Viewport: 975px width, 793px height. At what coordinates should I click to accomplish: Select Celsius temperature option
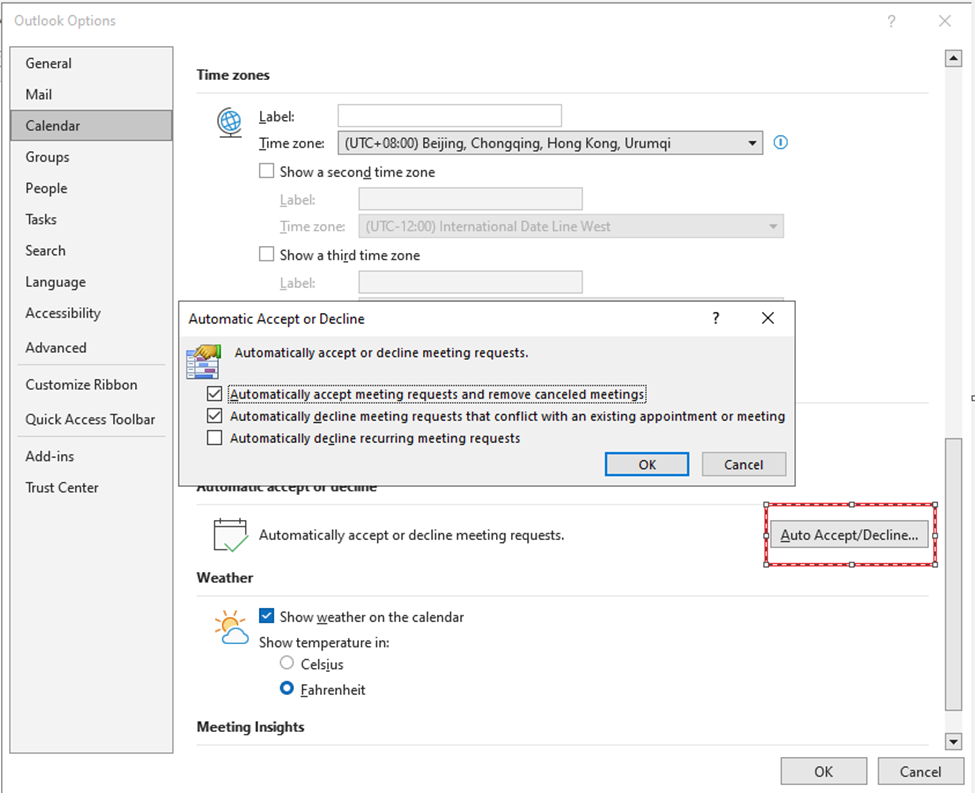click(287, 663)
